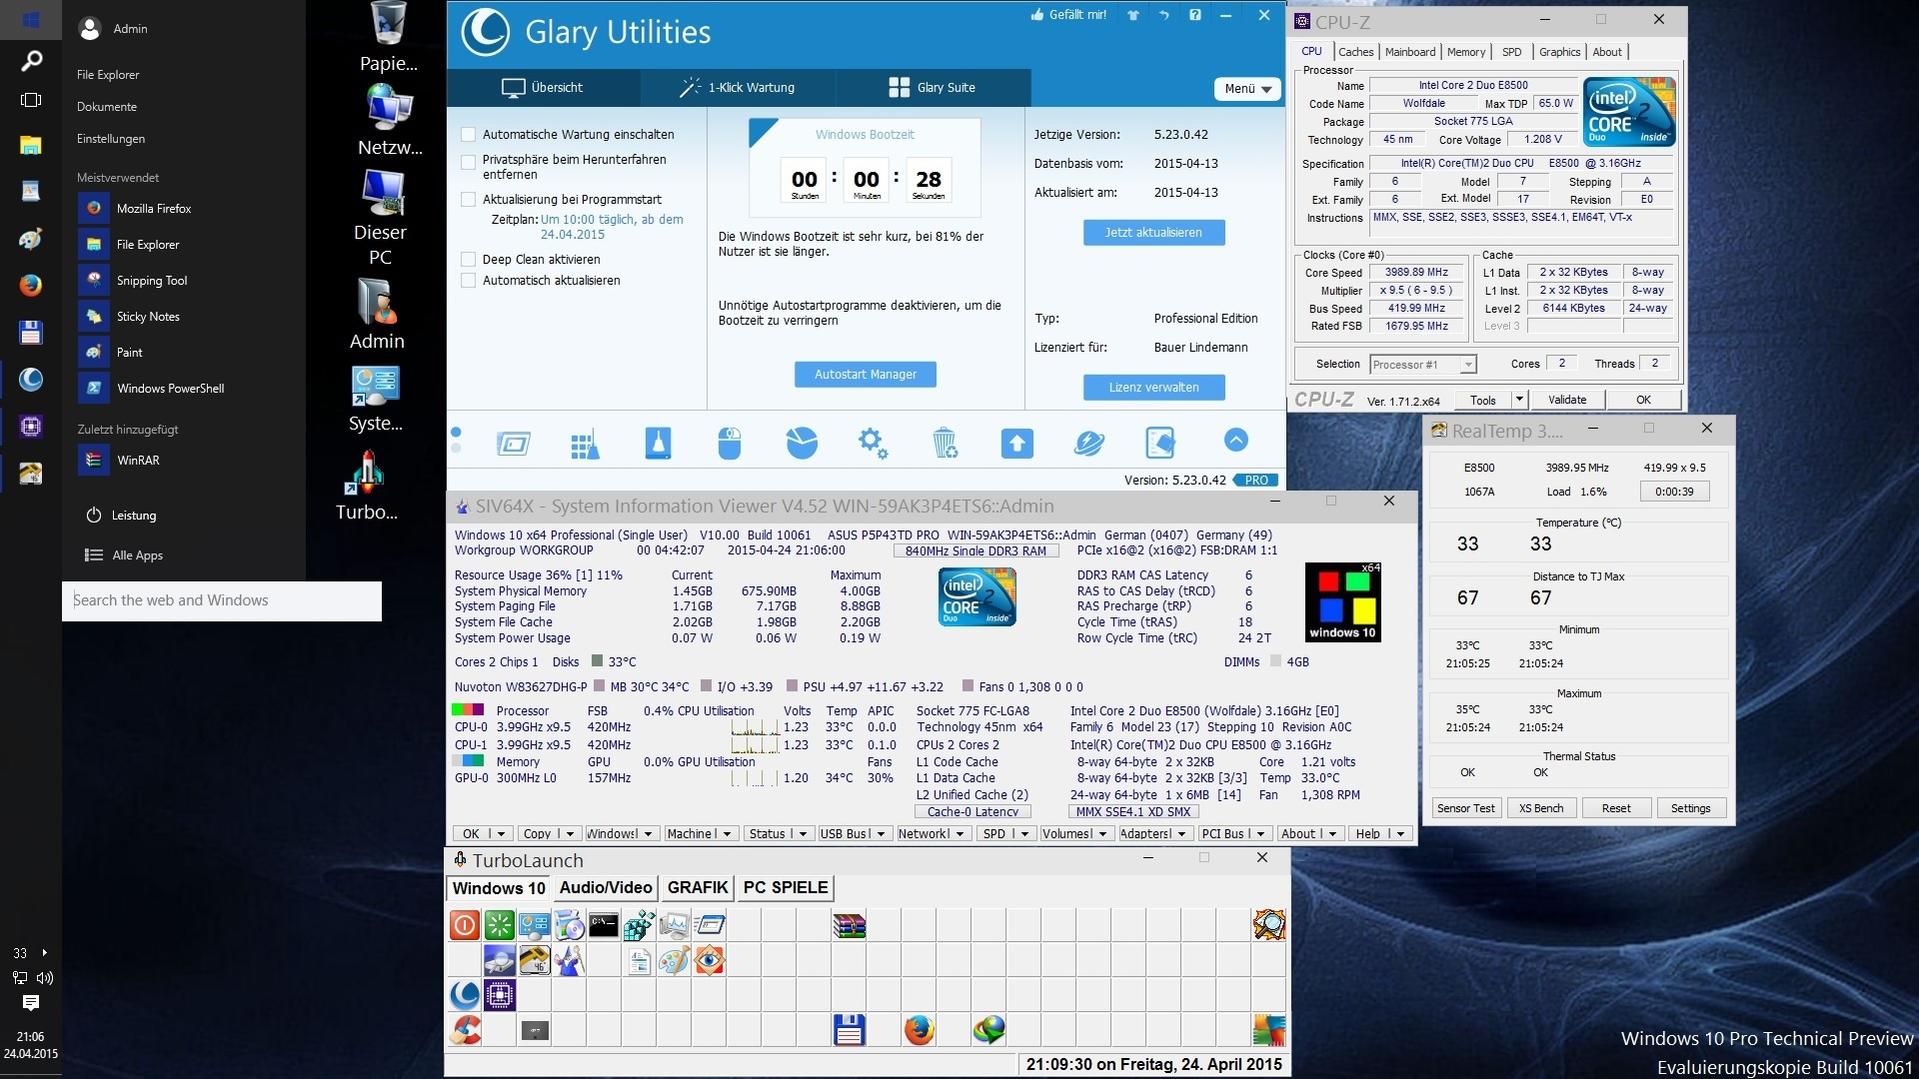Open the Task View icon in the taskbar

31,100
